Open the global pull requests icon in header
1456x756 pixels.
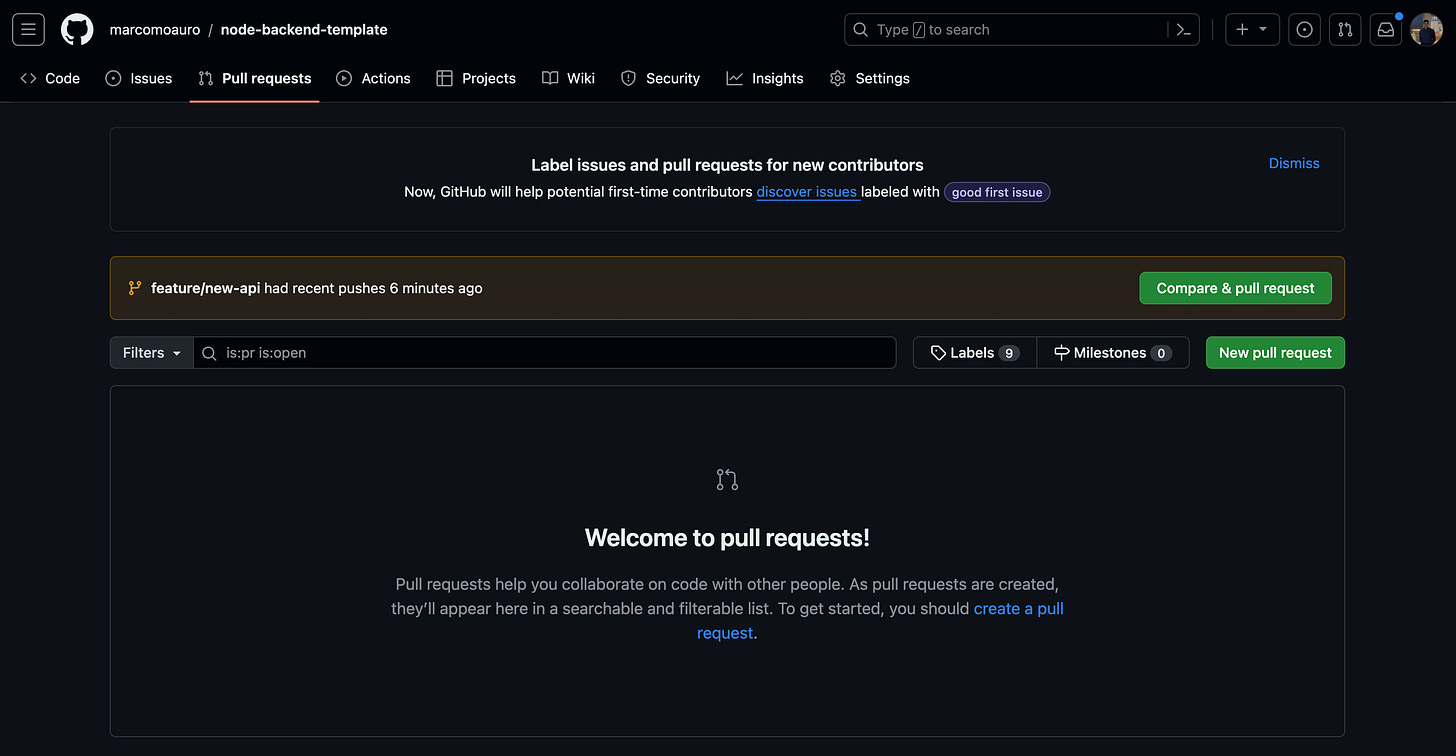coord(1345,30)
